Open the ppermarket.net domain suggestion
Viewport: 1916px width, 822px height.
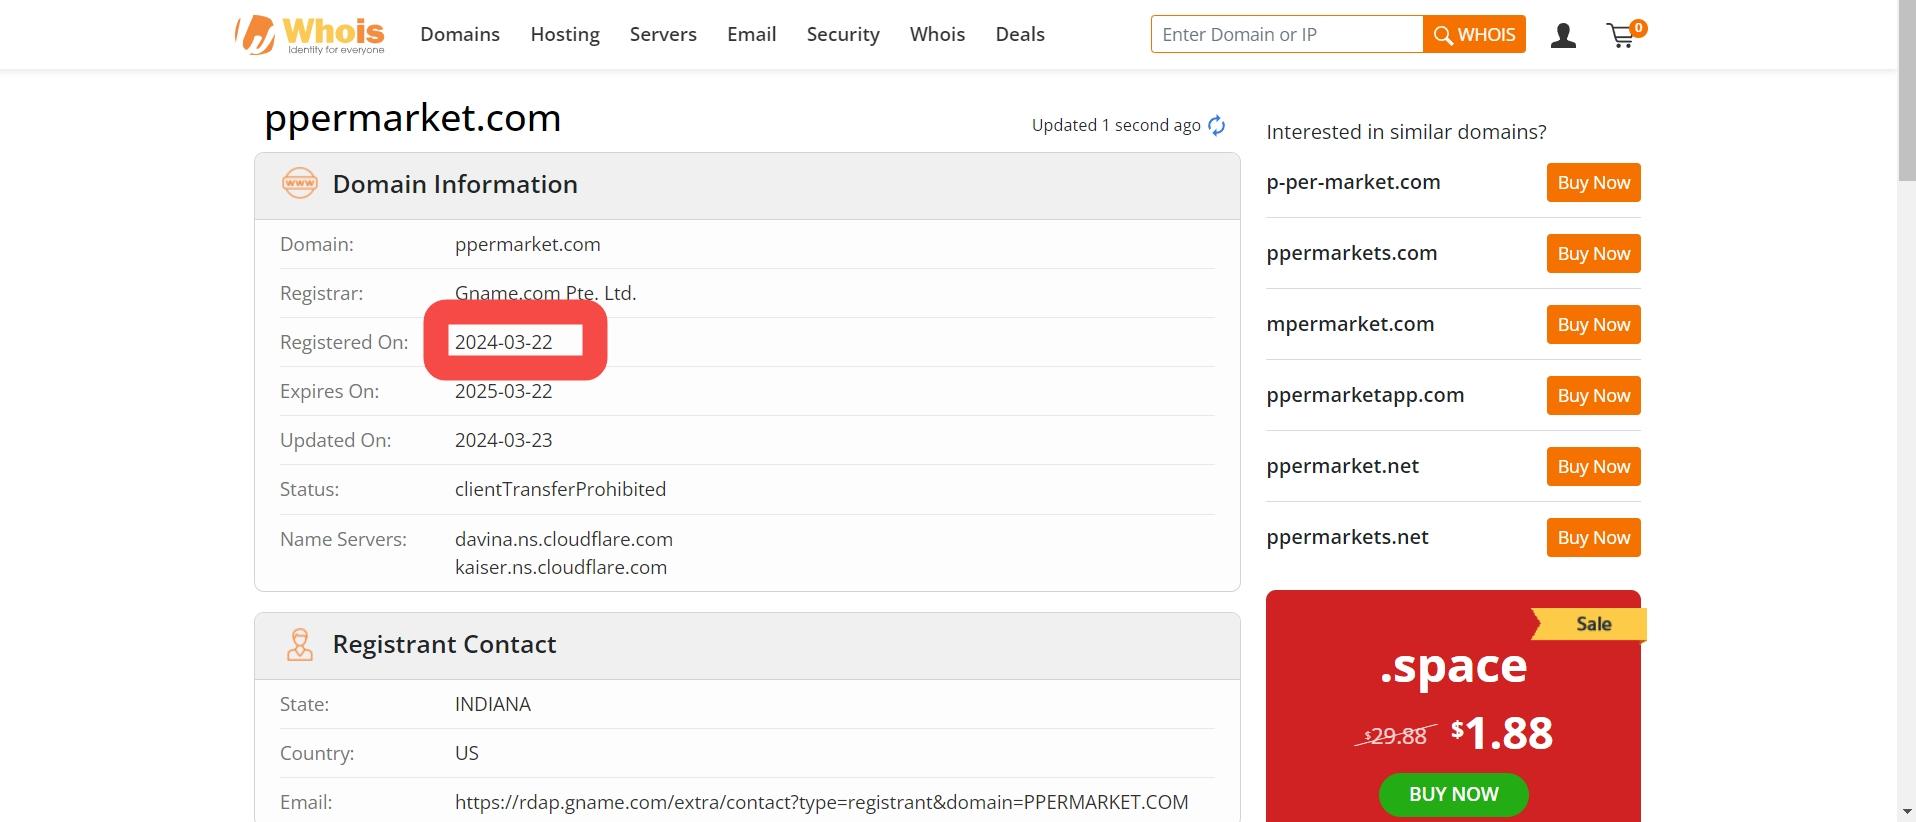click(x=1342, y=466)
